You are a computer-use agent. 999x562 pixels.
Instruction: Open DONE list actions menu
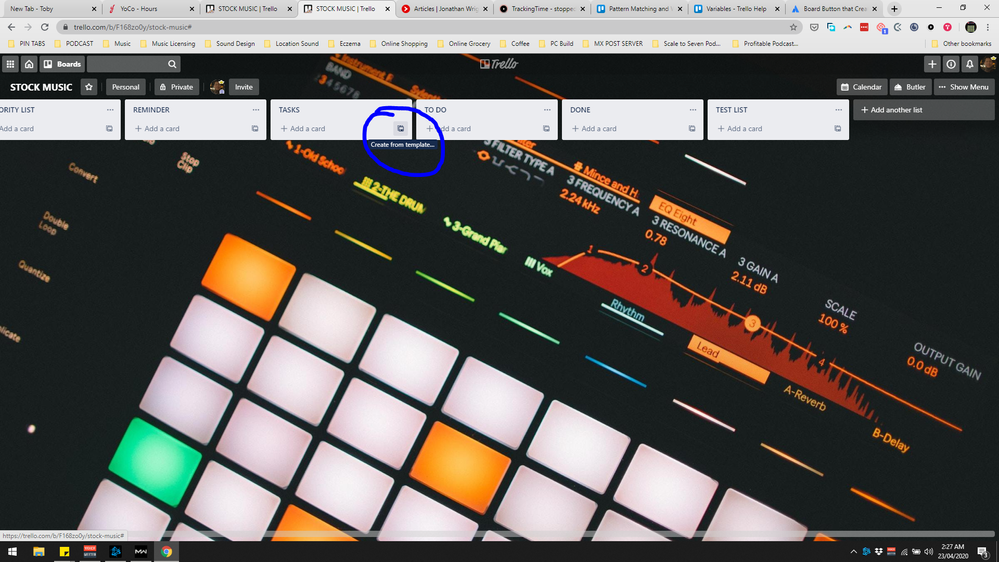tap(693, 110)
